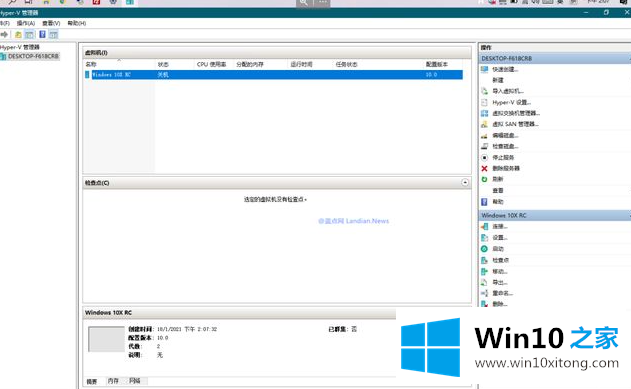Screen dimensions: 631x389
Task: Open the New (新建) submenu in Actions
Action: (x=498, y=80)
